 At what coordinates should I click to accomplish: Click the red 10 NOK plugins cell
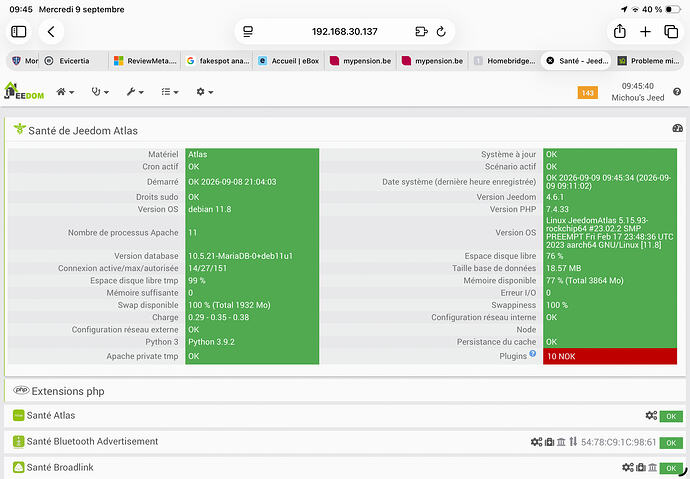click(x=609, y=356)
